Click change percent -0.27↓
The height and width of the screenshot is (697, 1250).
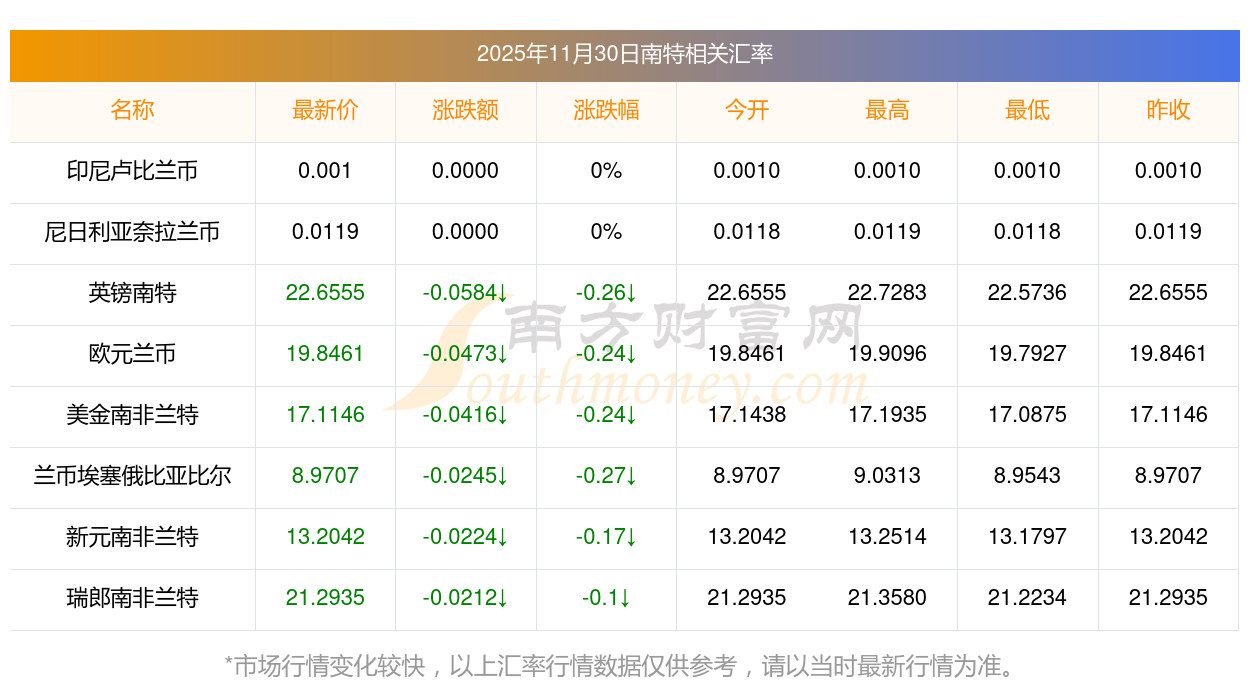[x=606, y=476]
